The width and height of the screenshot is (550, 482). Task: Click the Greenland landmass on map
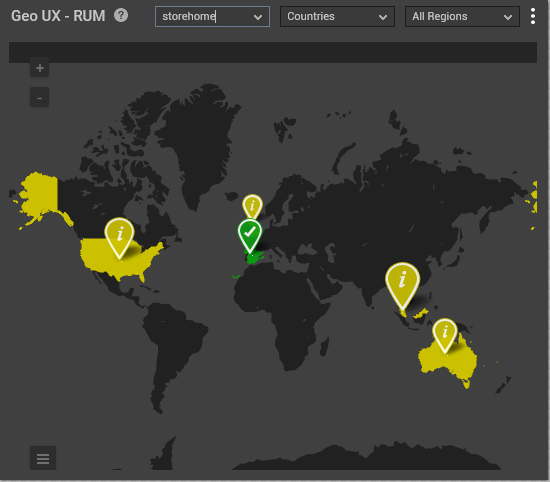[x=196, y=140]
